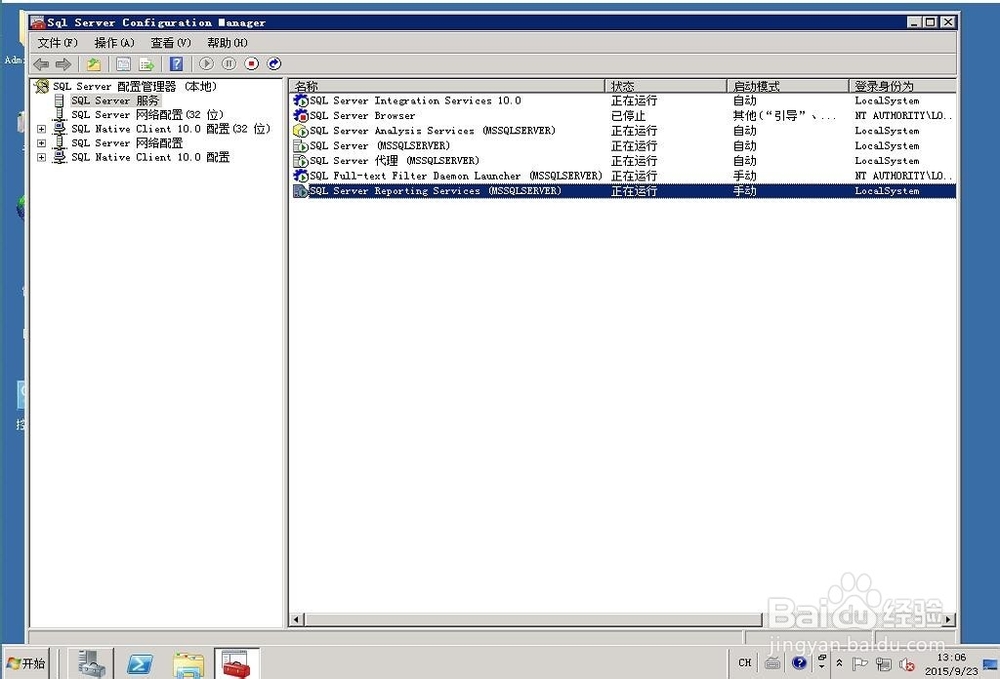Open the 开始 Start menu button
Screen dimensions: 1000x679
click(27, 664)
